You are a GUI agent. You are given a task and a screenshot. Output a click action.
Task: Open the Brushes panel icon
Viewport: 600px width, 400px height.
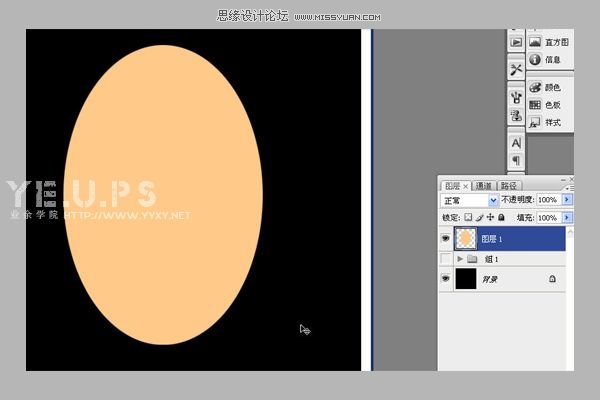click(x=516, y=97)
